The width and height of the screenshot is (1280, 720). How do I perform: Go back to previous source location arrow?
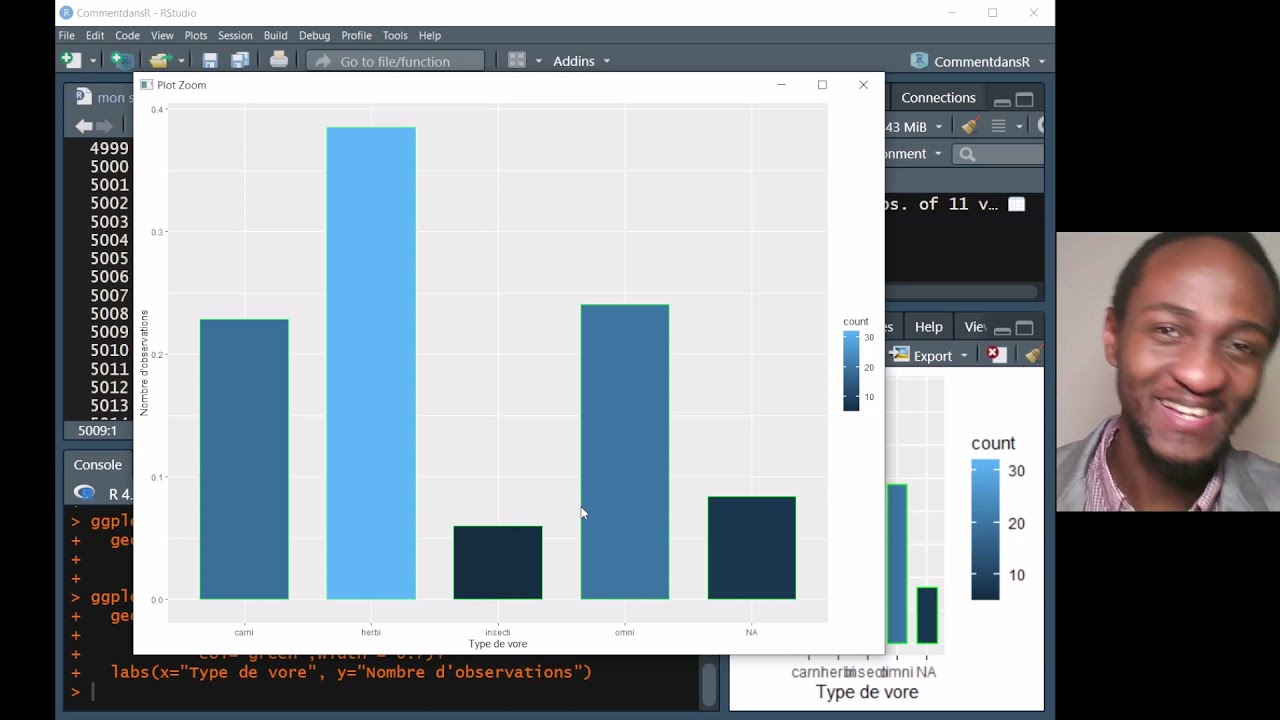[x=84, y=126]
